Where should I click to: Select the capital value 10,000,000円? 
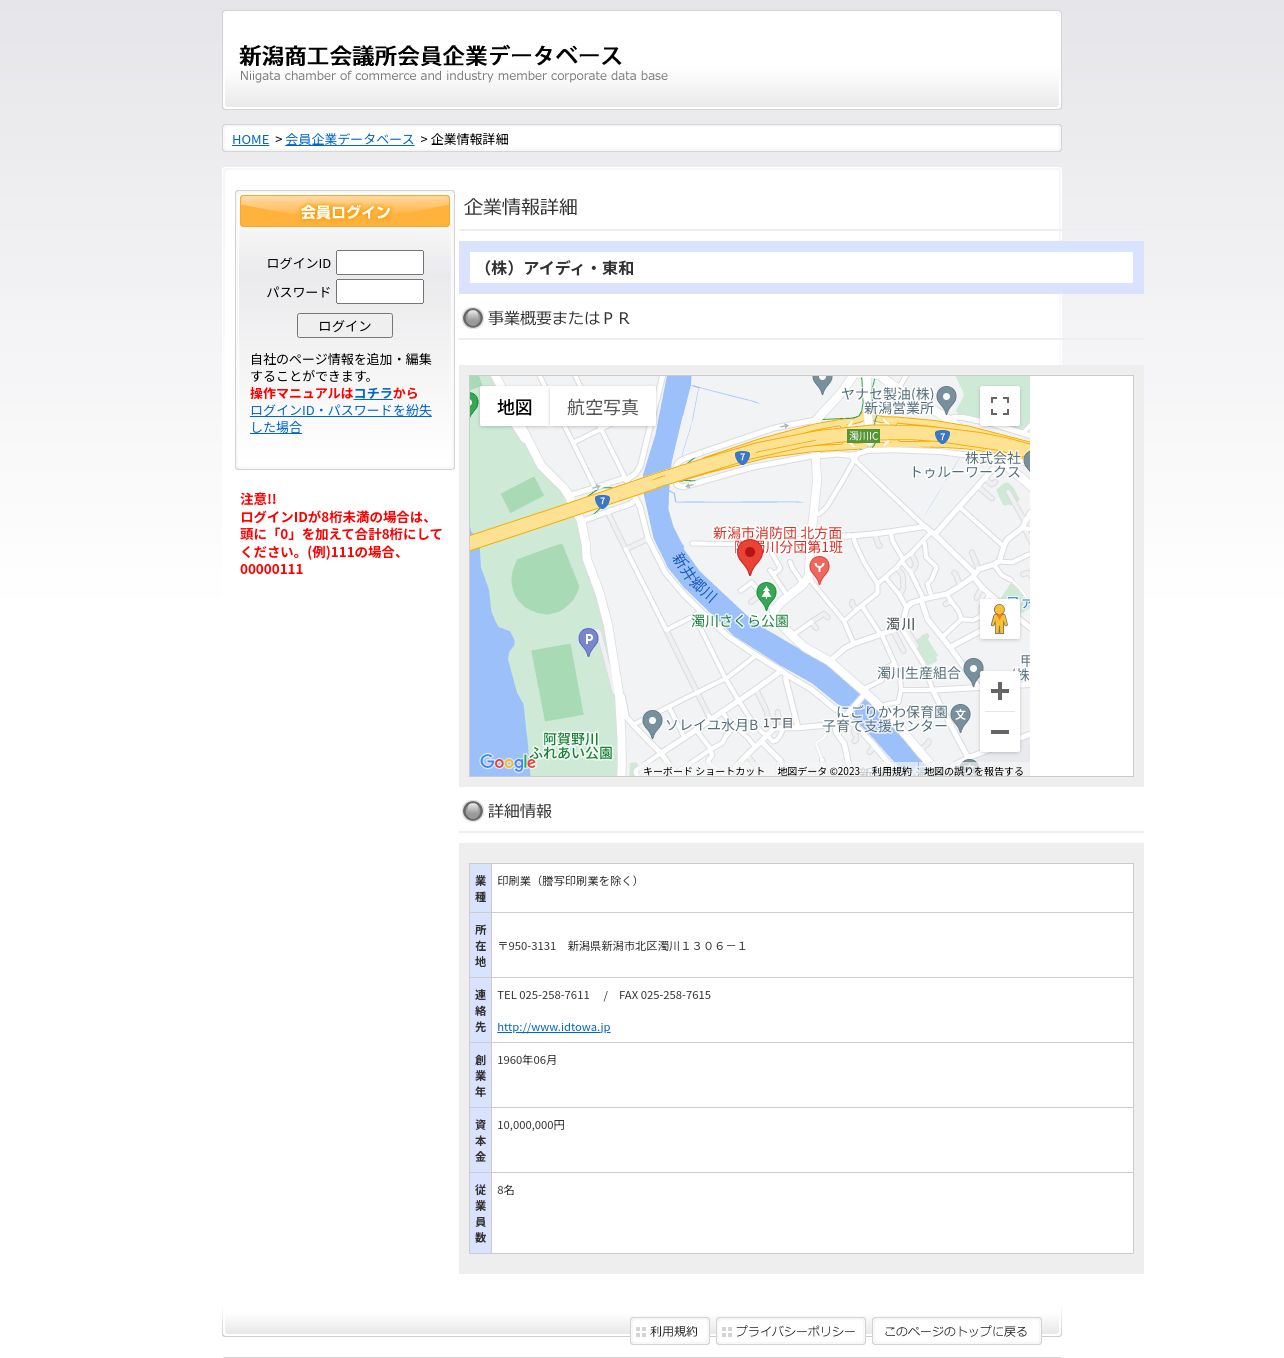pos(531,1125)
